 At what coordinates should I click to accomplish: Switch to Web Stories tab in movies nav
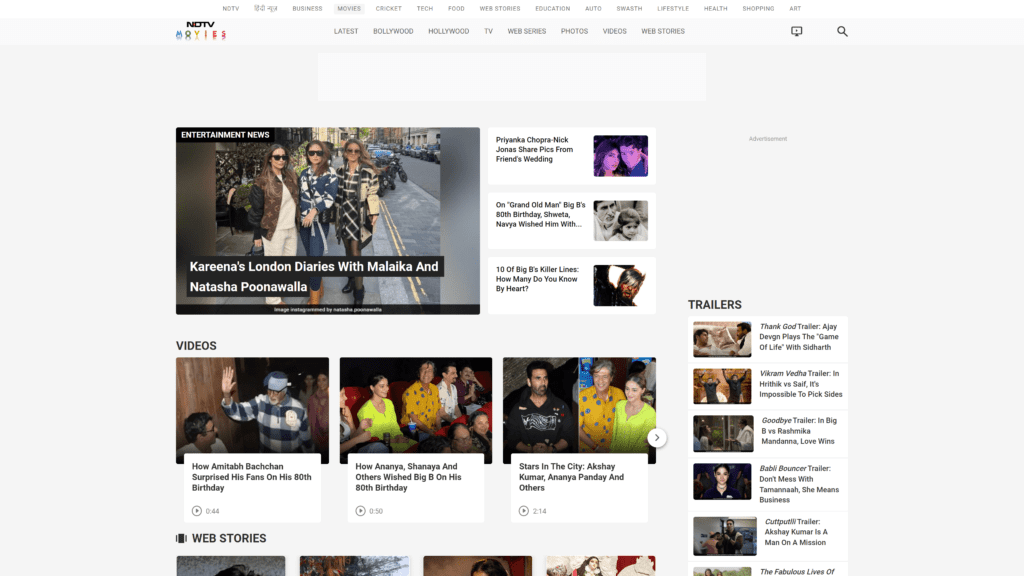pos(663,31)
